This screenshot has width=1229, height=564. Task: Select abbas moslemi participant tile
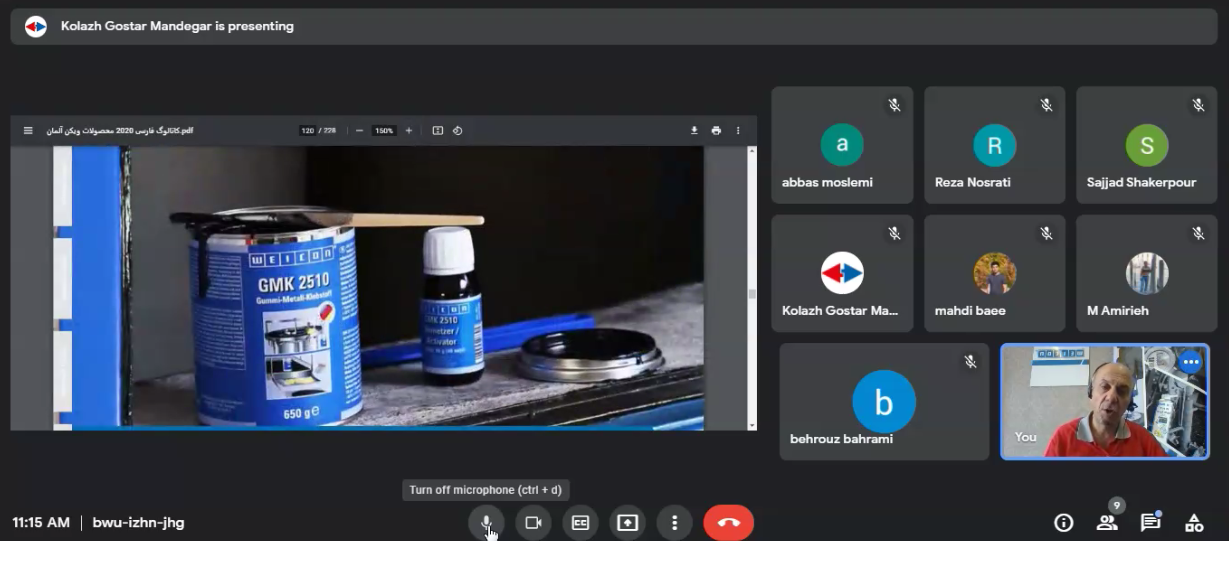[x=842, y=145]
